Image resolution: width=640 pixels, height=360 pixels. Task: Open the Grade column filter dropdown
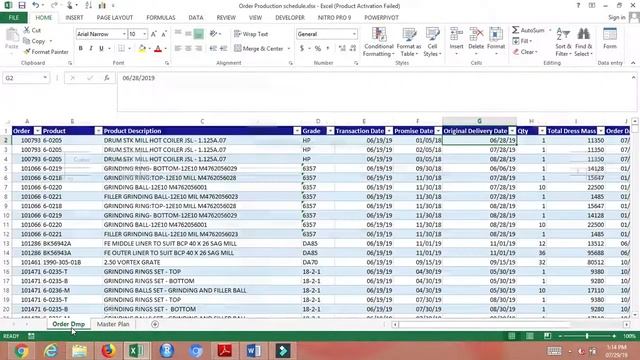coord(330,131)
